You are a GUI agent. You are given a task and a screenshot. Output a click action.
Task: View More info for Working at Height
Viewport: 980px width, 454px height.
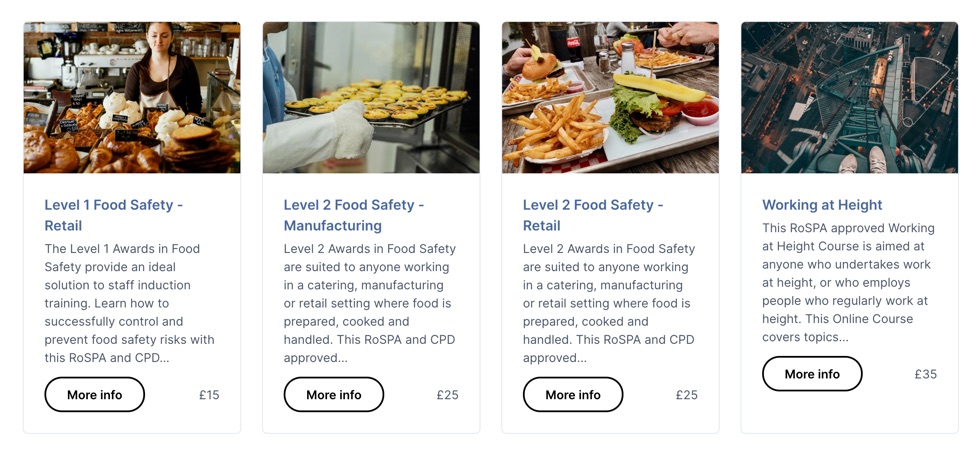(812, 374)
